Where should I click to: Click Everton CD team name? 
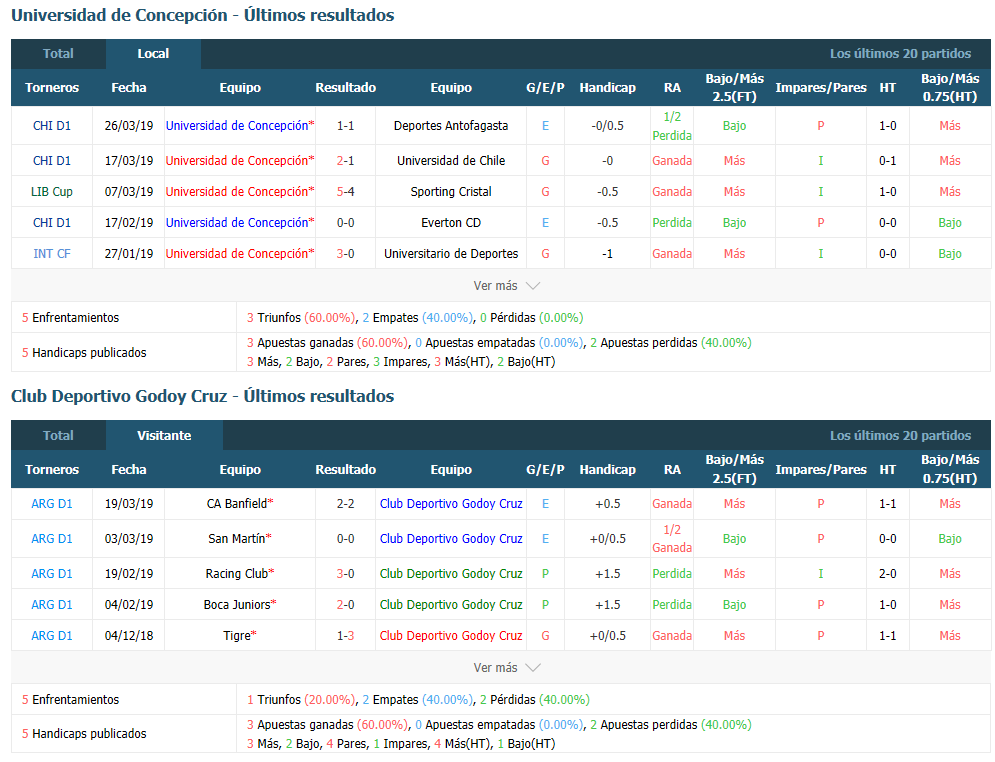click(451, 223)
